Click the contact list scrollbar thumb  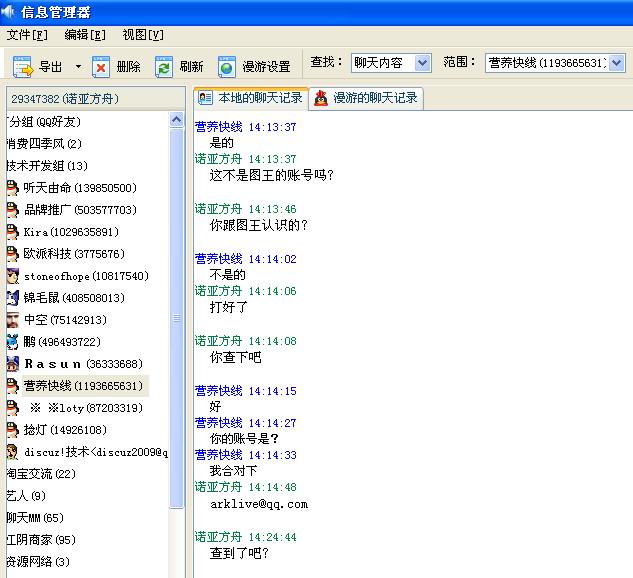point(176,318)
